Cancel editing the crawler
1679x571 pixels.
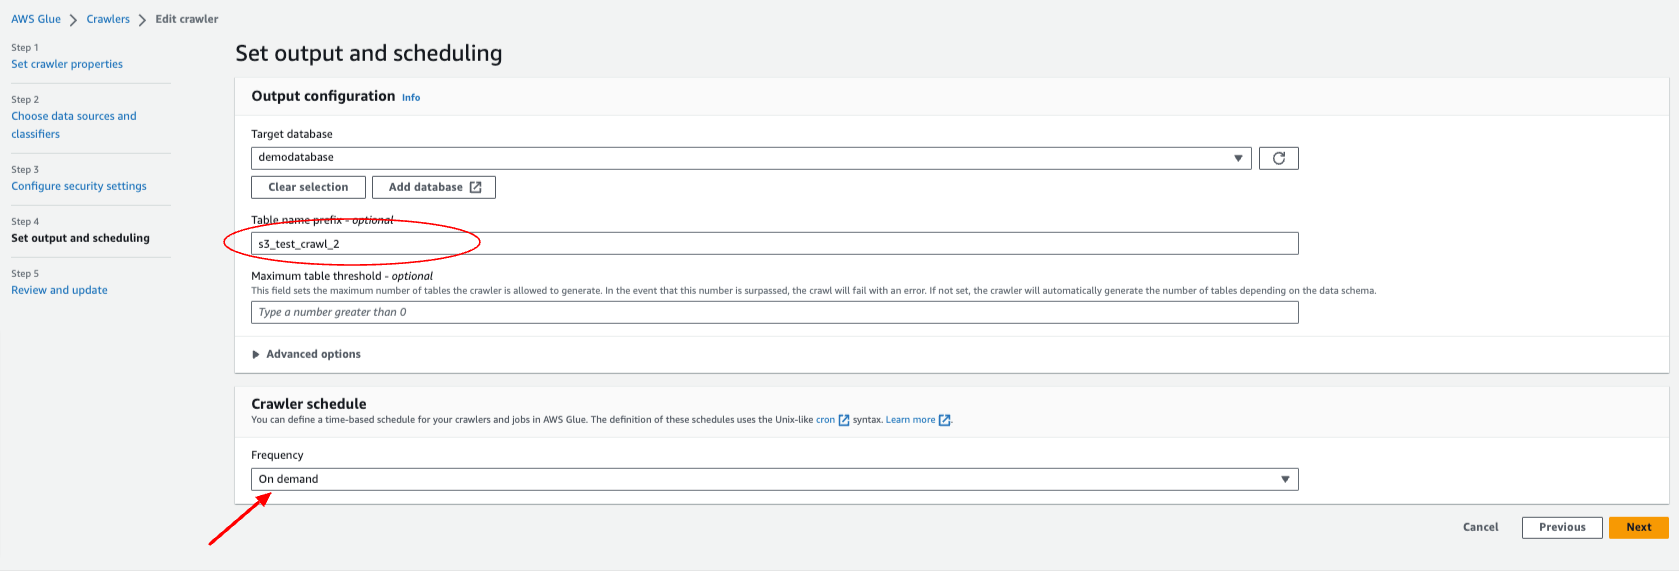(1480, 527)
